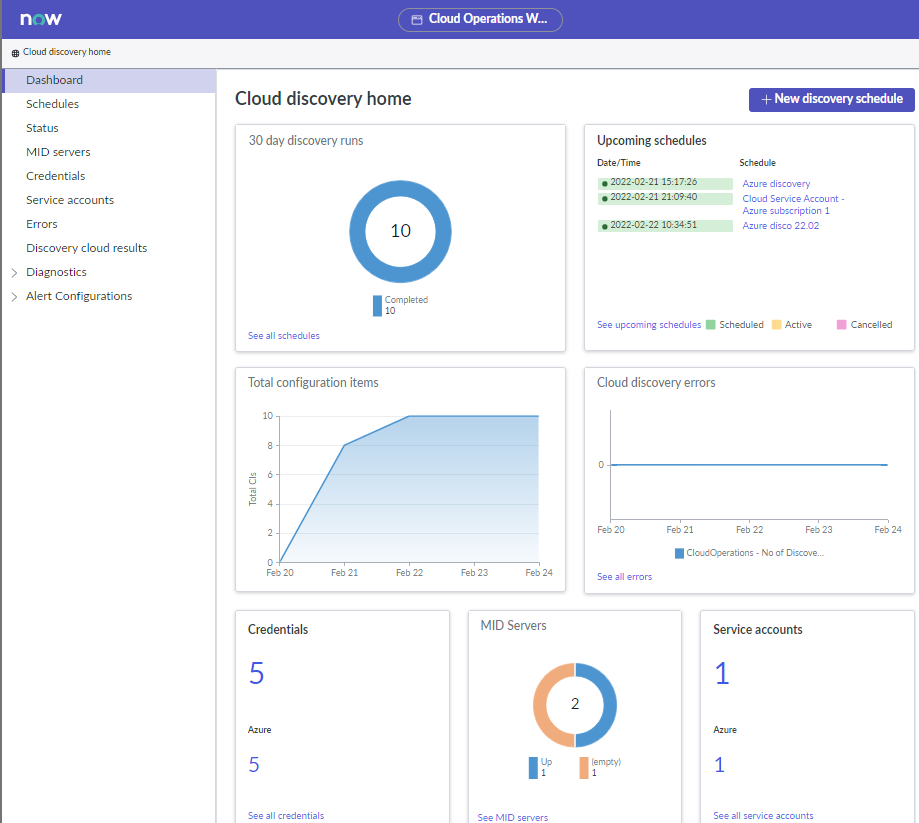Click the Azure credentials count 5
The width and height of the screenshot is (919, 823).
click(x=254, y=764)
